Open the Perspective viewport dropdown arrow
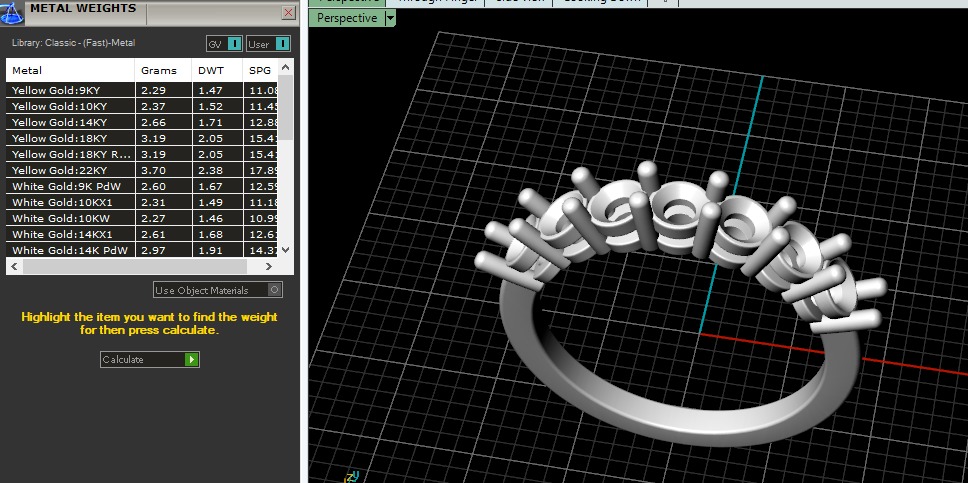968x483 pixels. (390, 18)
